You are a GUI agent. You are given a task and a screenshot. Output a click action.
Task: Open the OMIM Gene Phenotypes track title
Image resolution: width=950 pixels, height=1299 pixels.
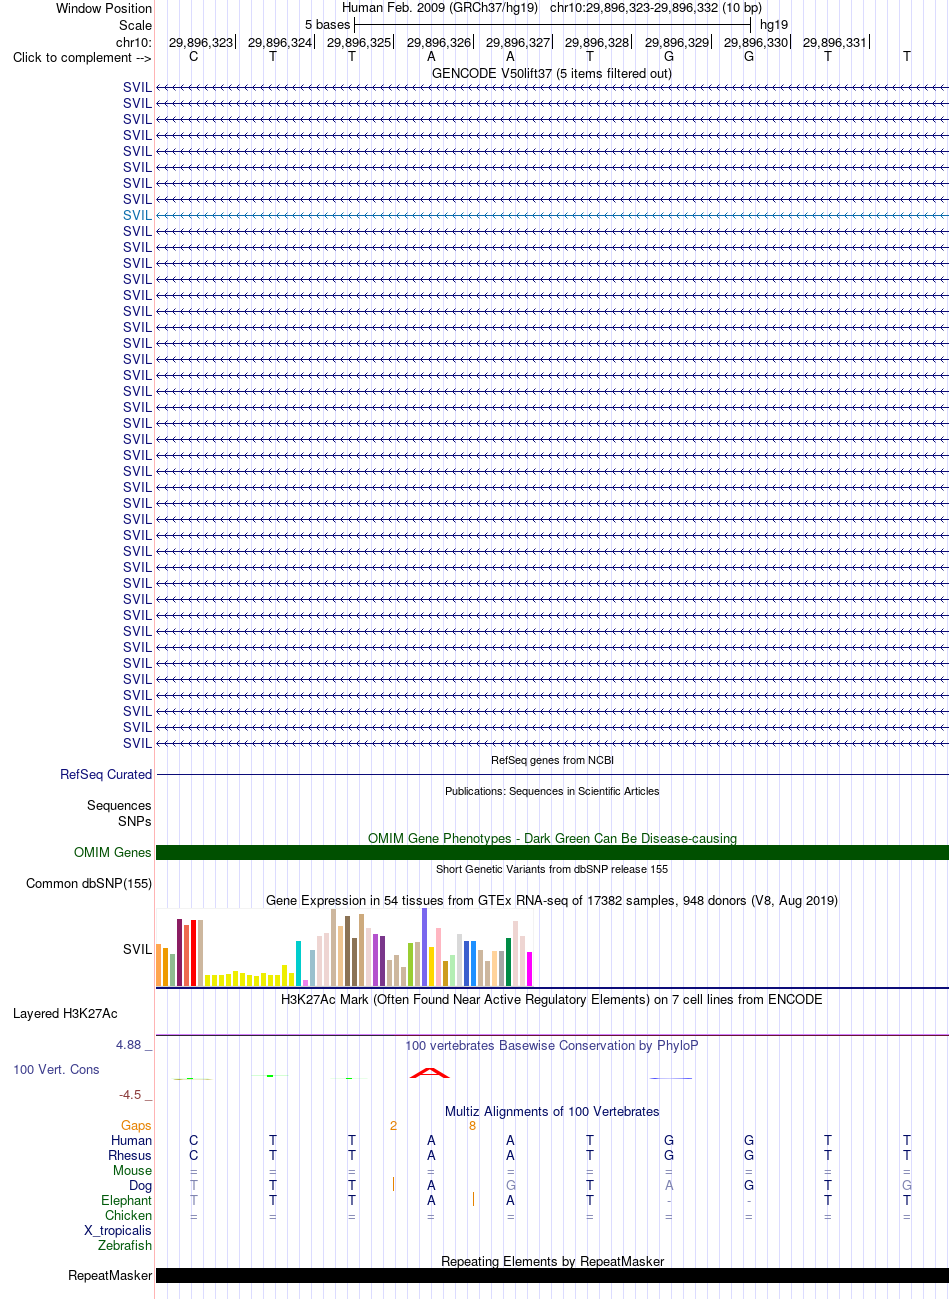(552, 838)
